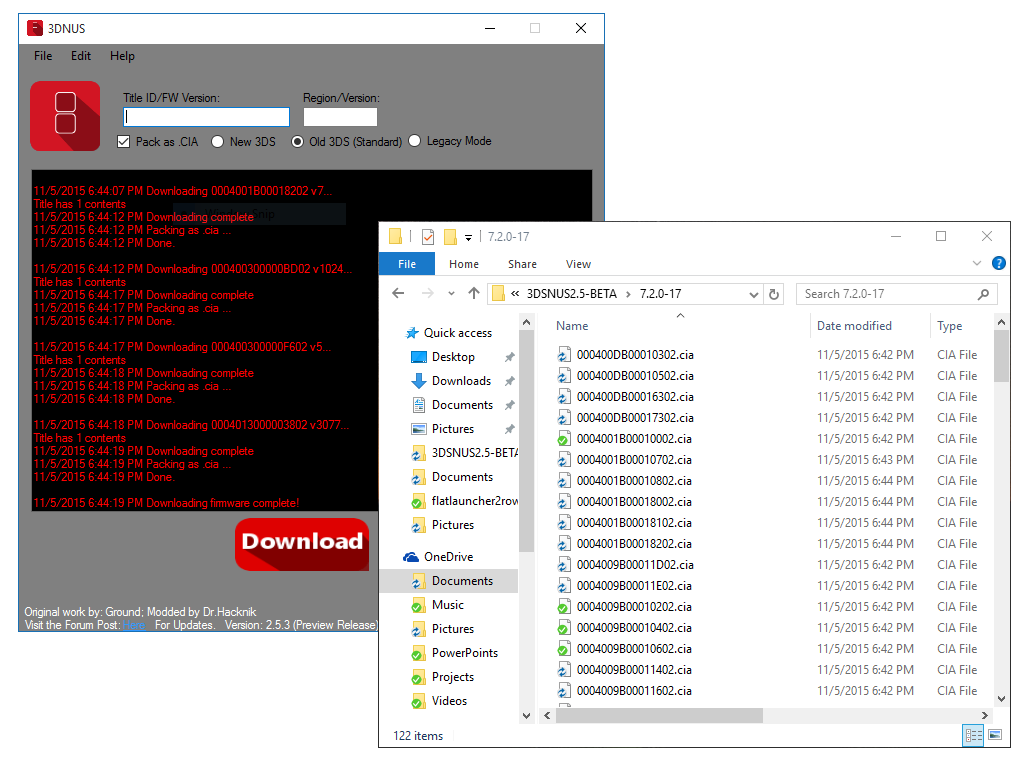Click the New Folder icon in quick access toolbar
This screenshot has width=1024, height=768.
click(450, 236)
